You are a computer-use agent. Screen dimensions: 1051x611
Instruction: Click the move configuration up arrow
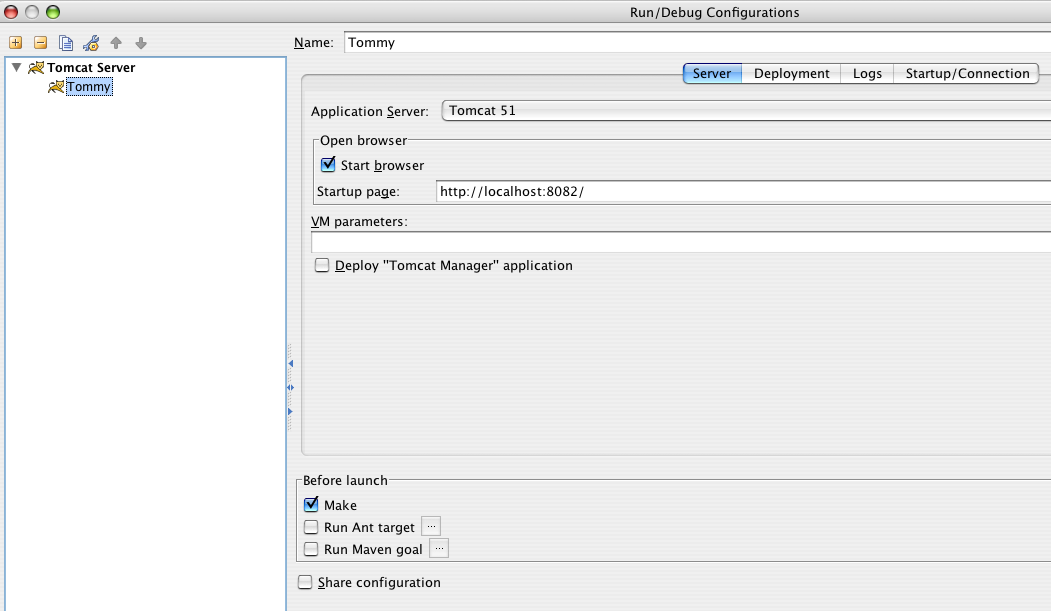[x=116, y=43]
